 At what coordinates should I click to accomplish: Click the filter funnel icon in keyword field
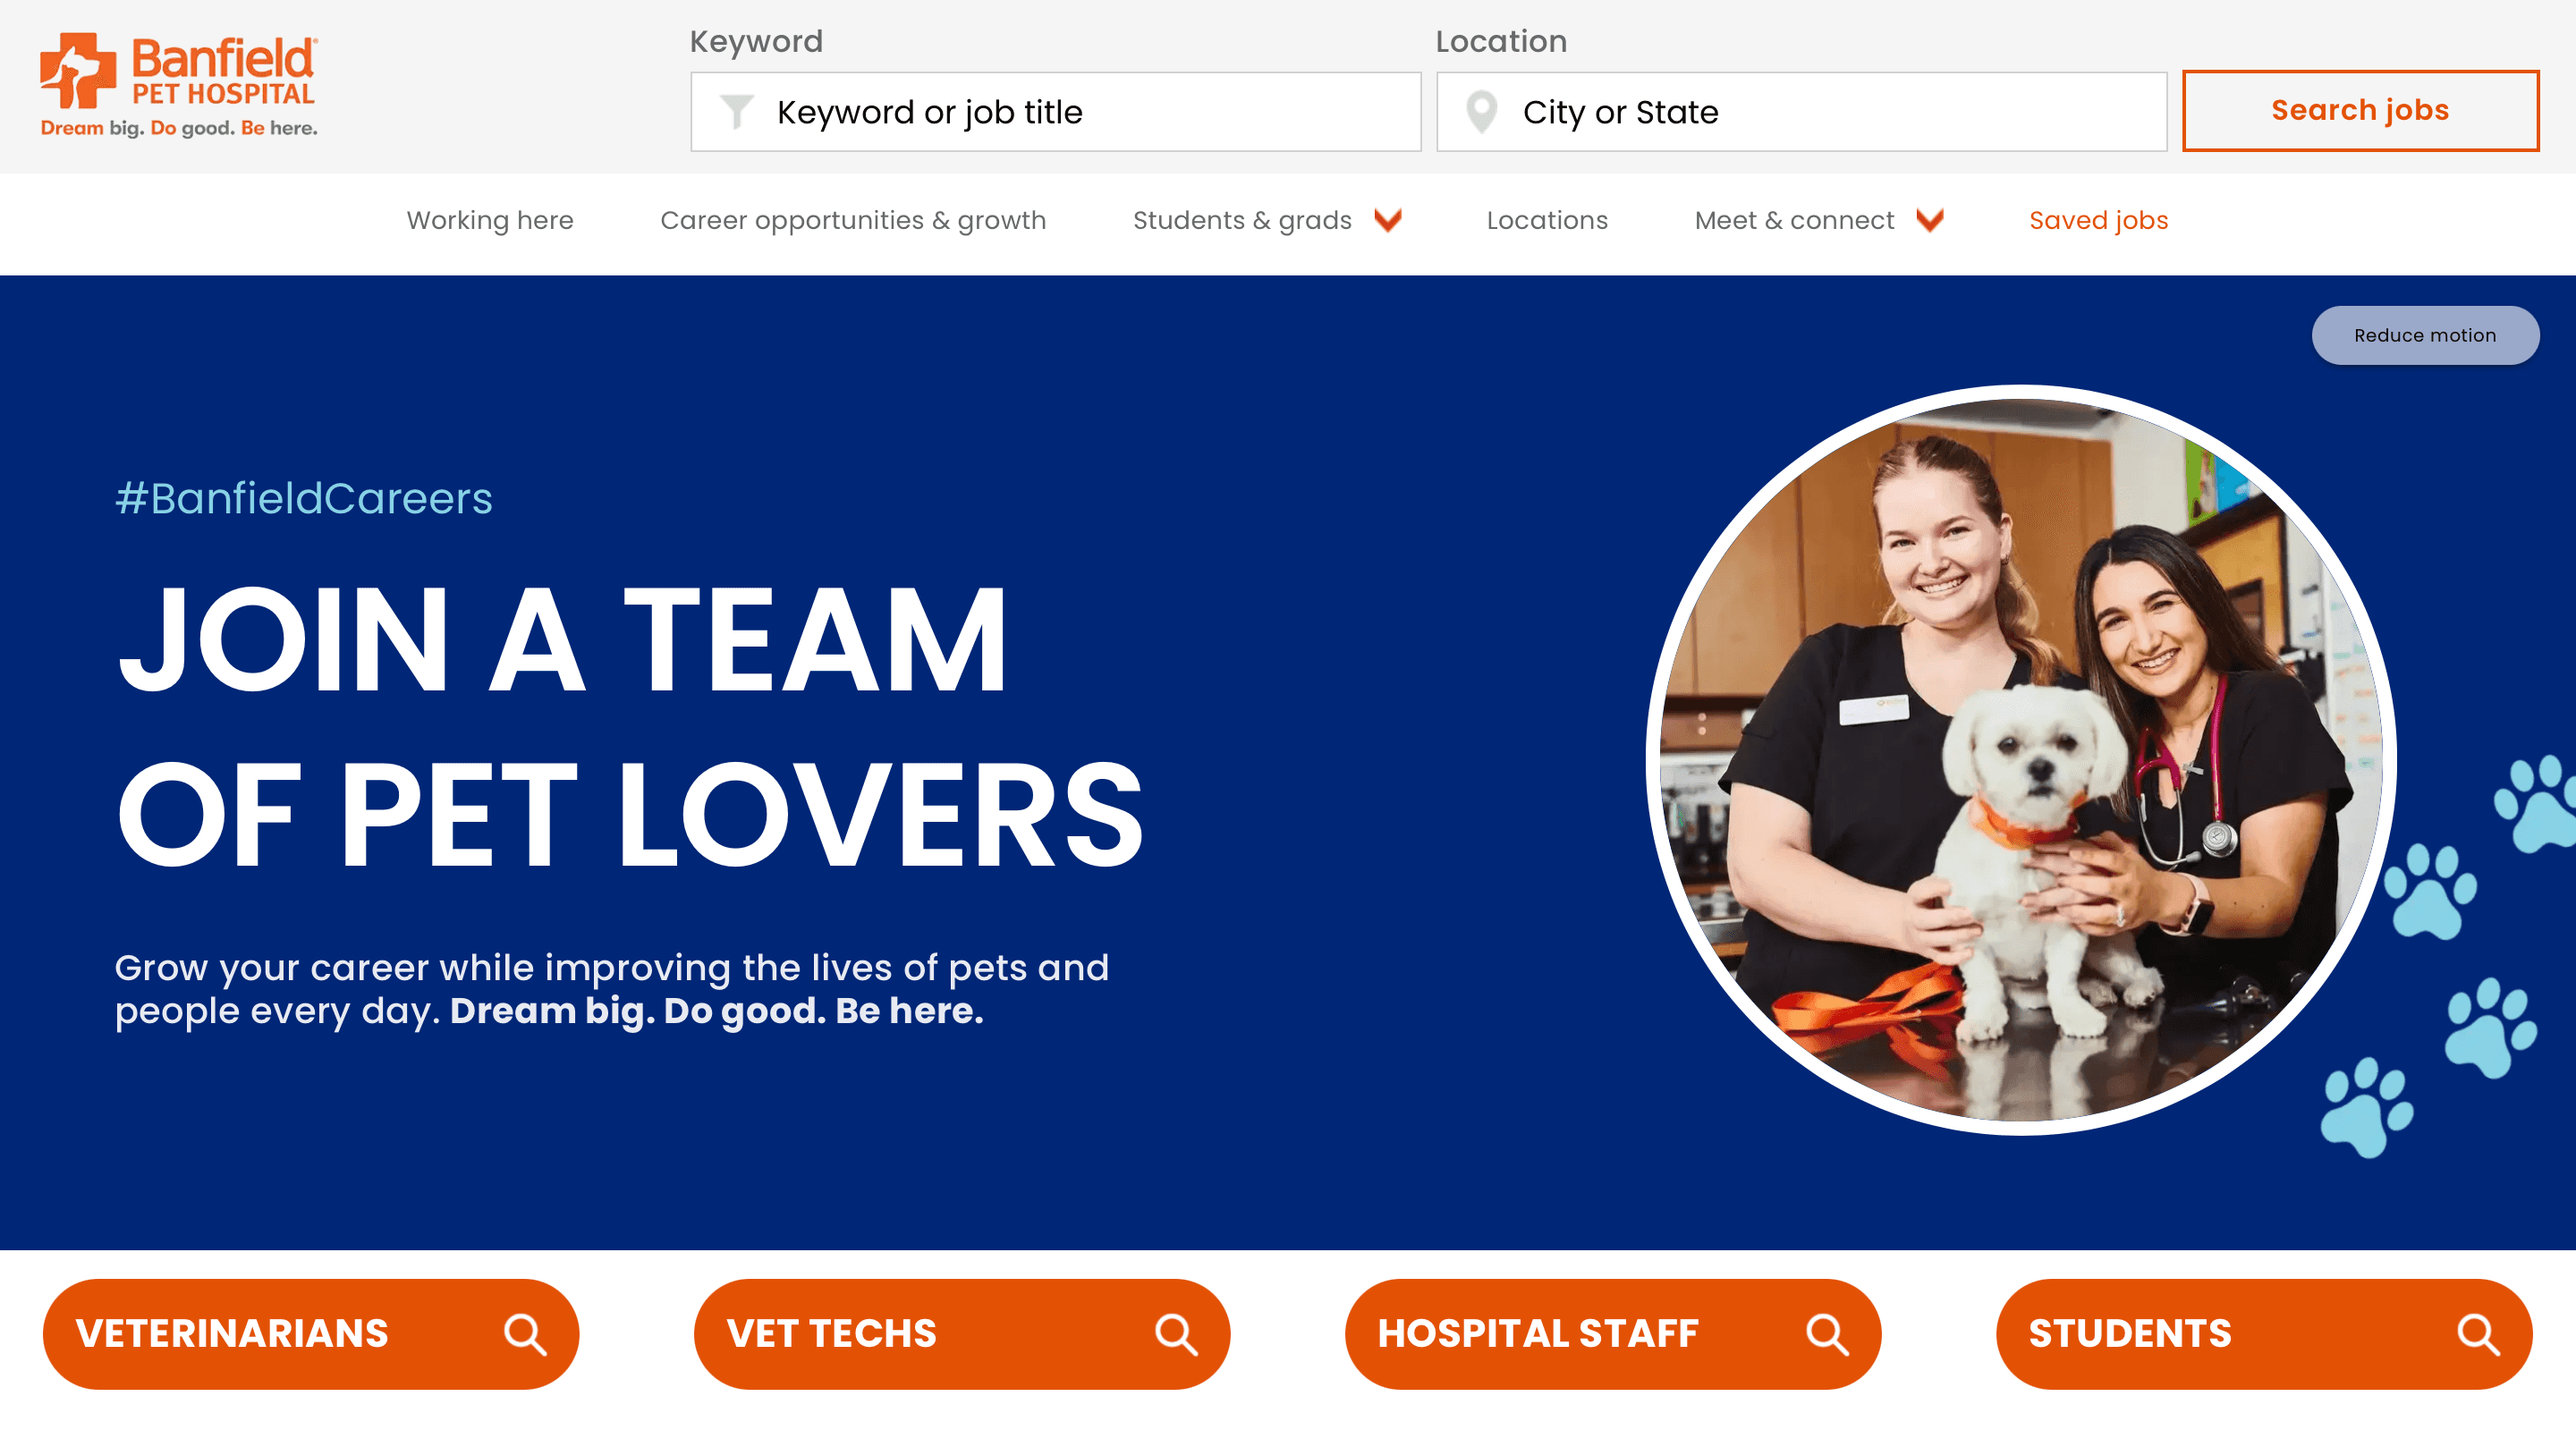[737, 111]
